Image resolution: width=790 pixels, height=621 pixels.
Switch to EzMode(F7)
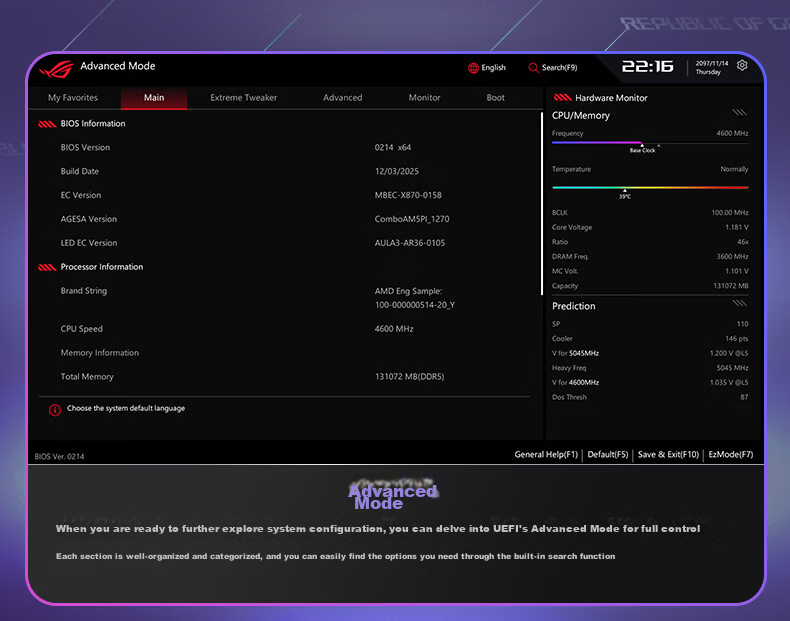pos(731,454)
